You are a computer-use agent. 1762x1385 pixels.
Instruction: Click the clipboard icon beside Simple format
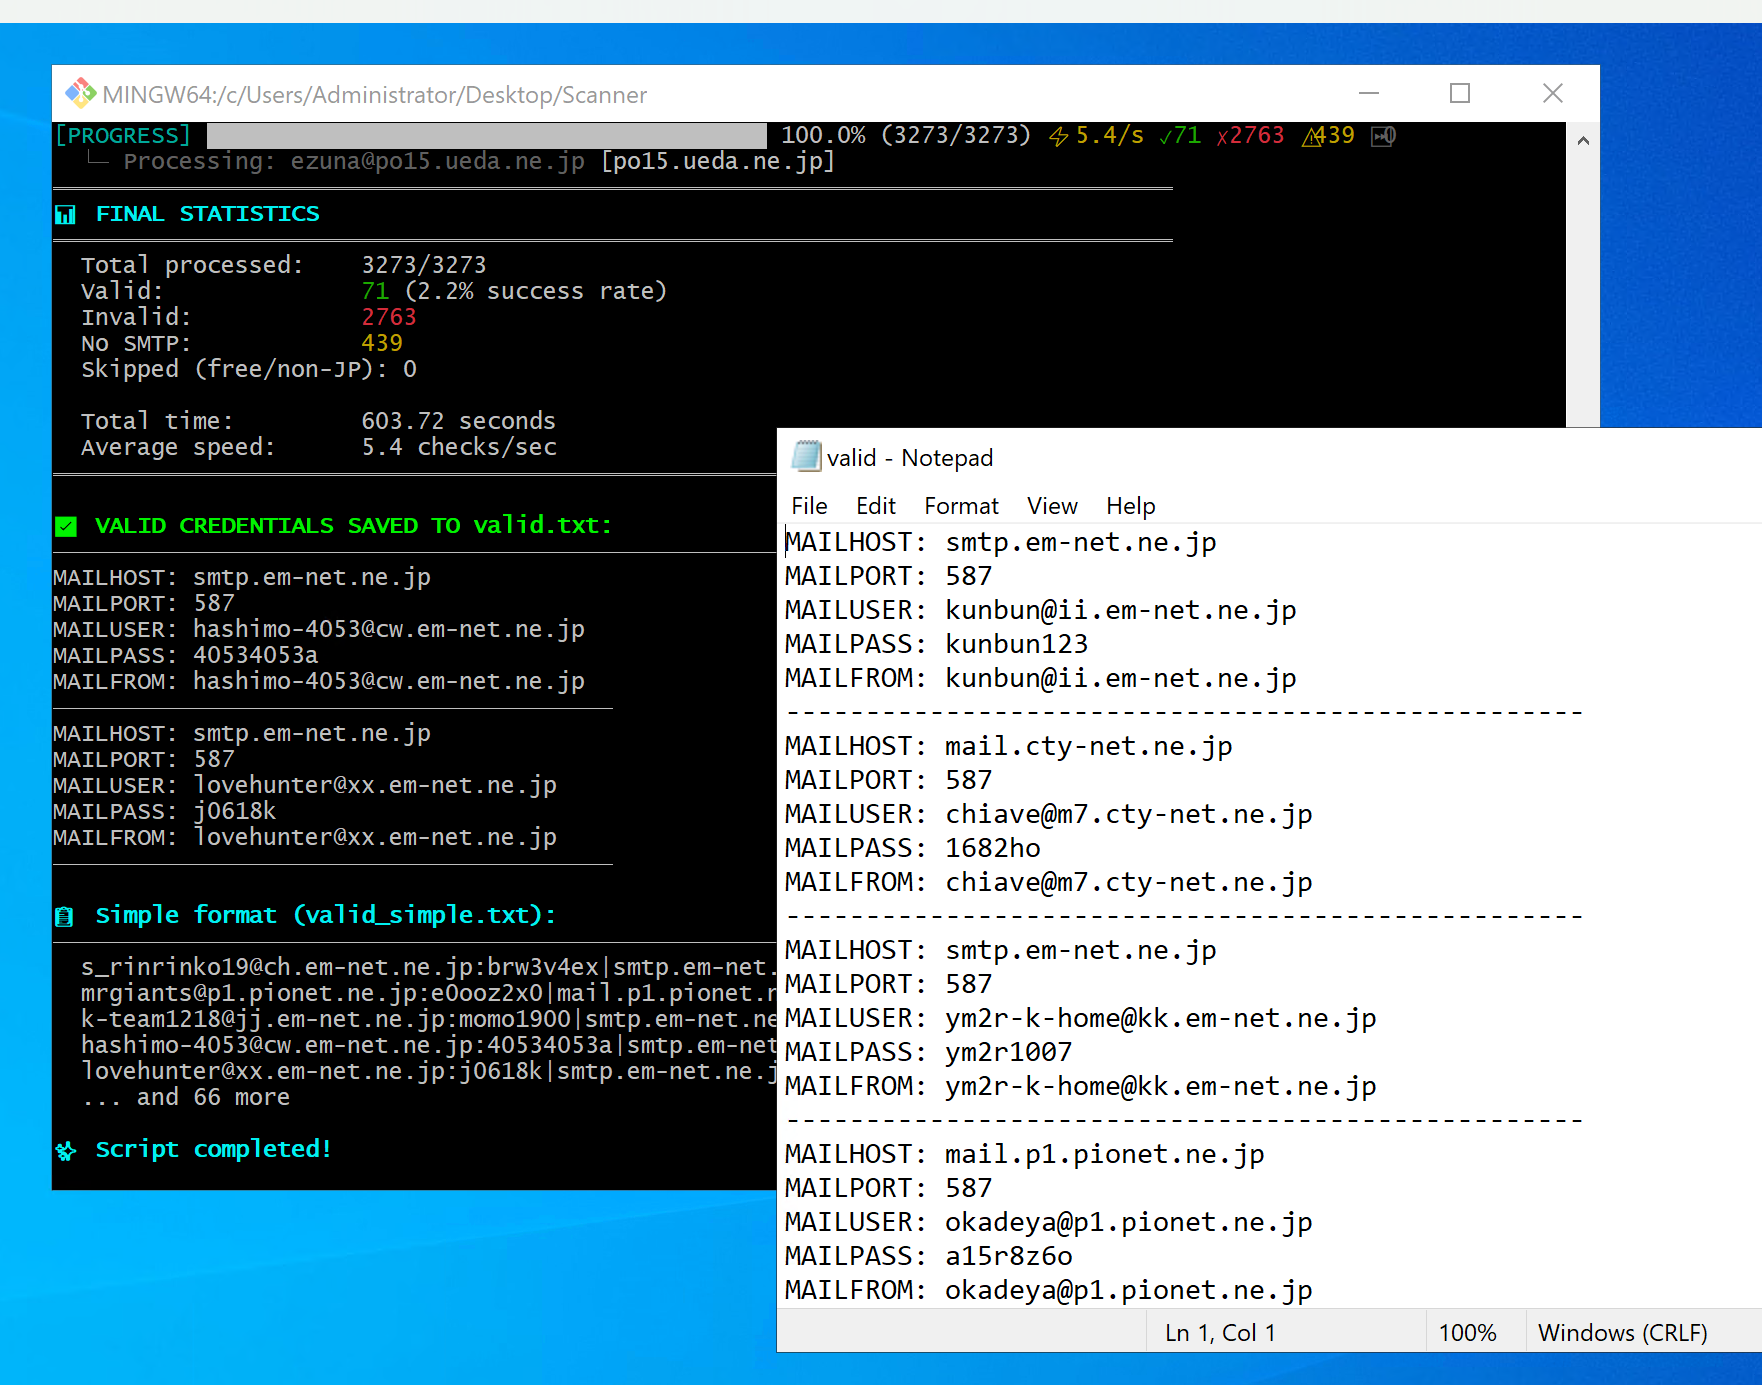click(x=65, y=916)
